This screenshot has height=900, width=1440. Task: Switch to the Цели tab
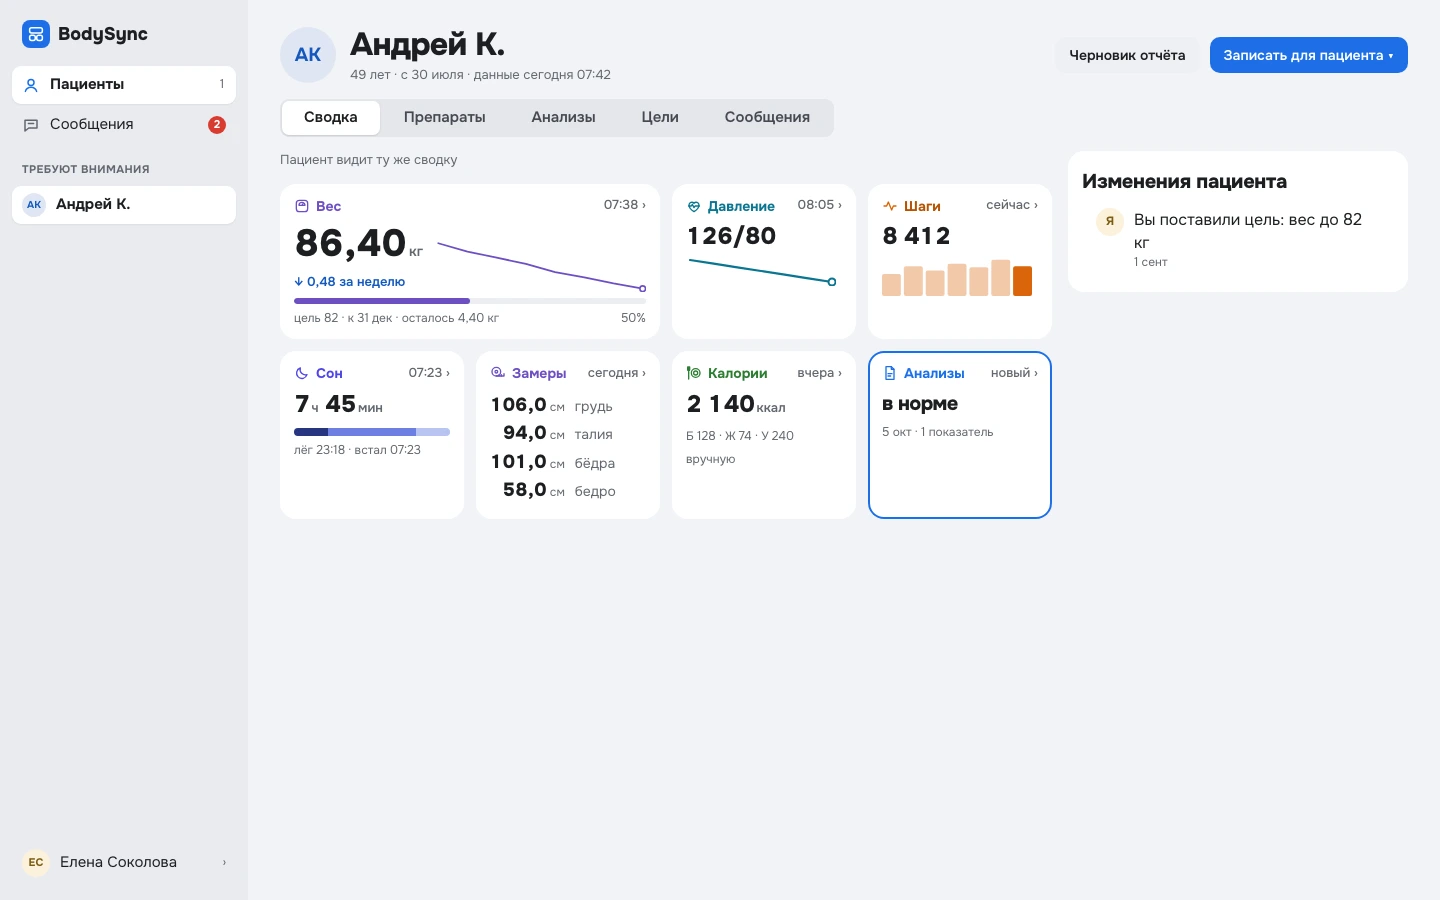[x=660, y=118]
